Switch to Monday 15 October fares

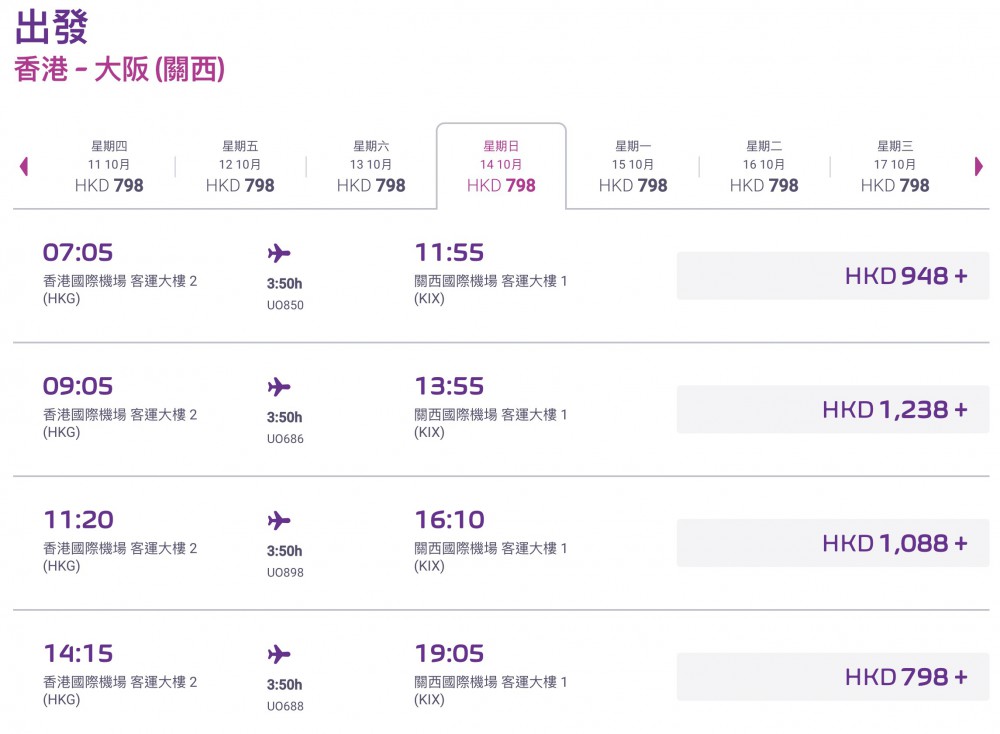pyautogui.click(x=633, y=166)
